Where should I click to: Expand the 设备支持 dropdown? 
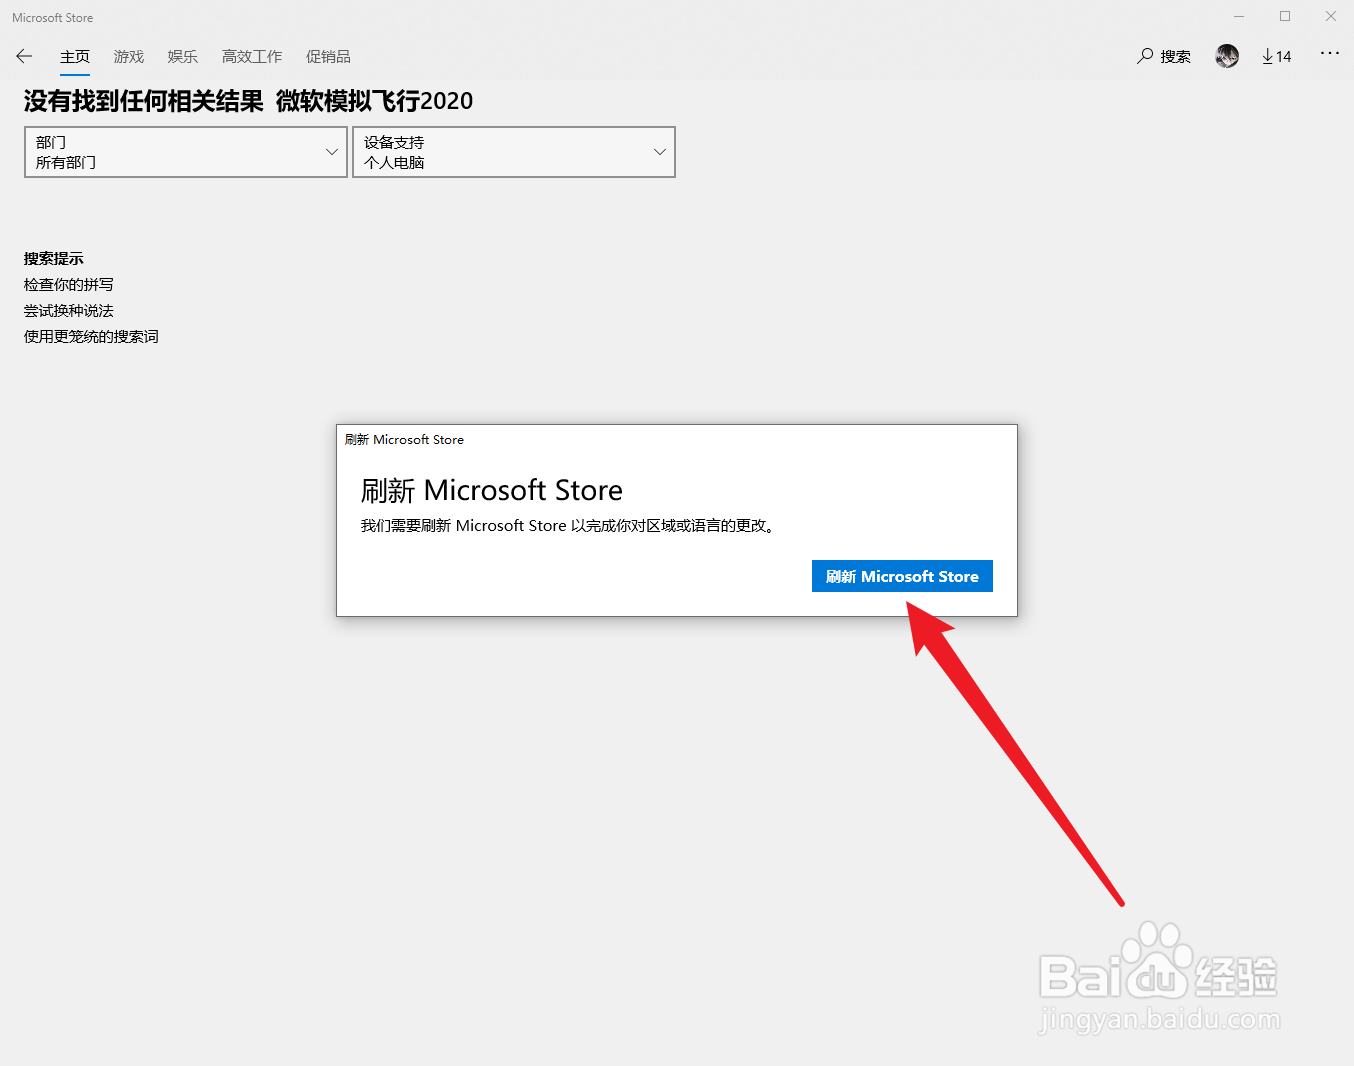point(514,152)
